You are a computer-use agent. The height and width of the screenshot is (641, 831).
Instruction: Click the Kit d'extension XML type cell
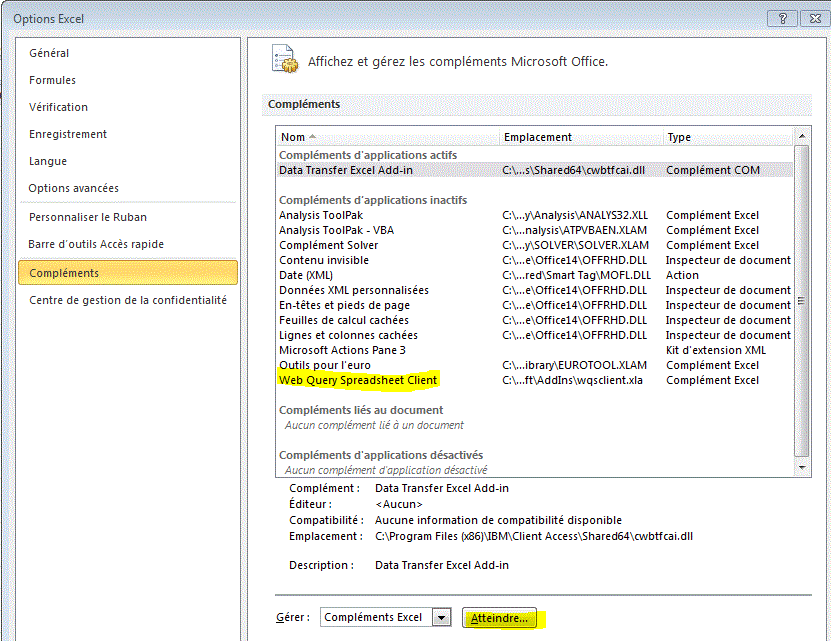pos(715,350)
